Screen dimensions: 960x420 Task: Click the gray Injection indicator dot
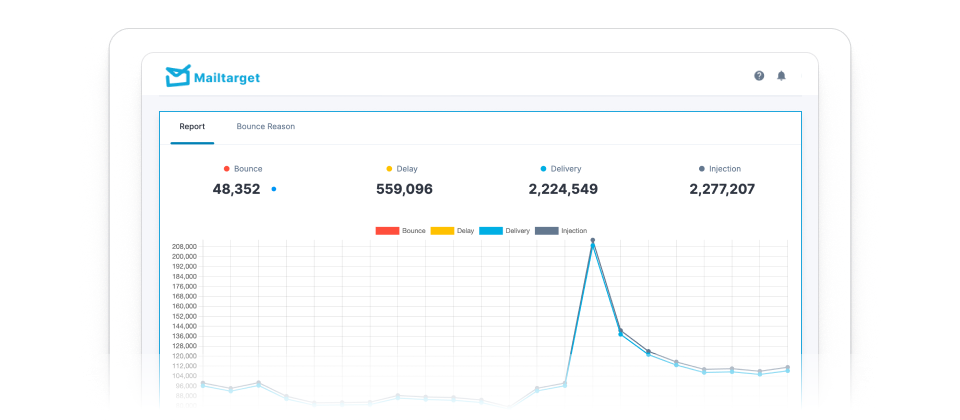tap(702, 169)
